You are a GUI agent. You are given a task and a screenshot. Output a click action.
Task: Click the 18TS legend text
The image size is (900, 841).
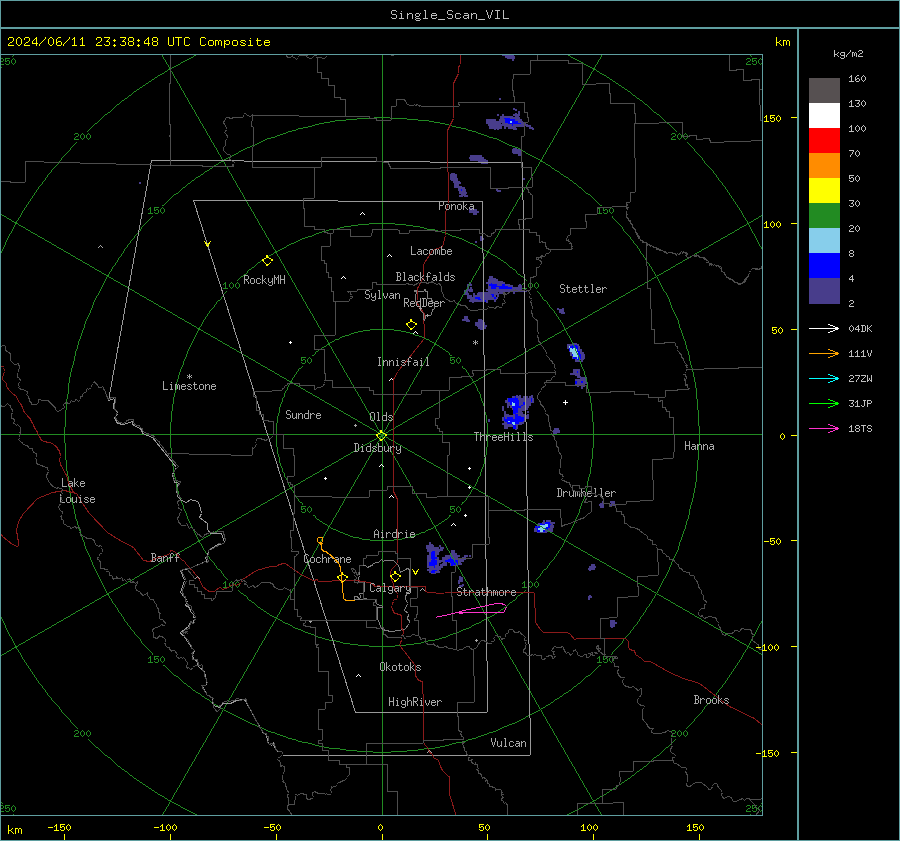(x=860, y=429)
